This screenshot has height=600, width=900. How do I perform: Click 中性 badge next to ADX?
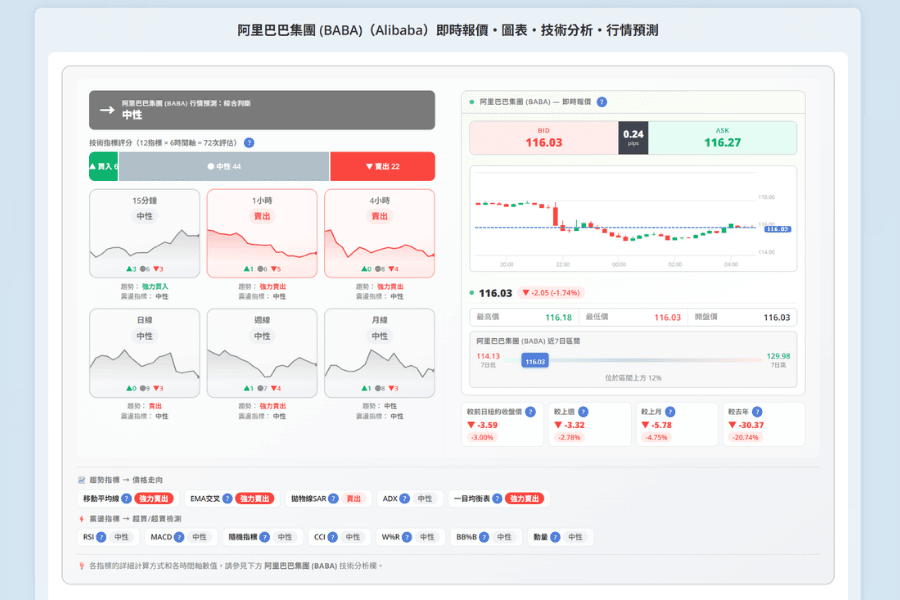click(425, 498)
